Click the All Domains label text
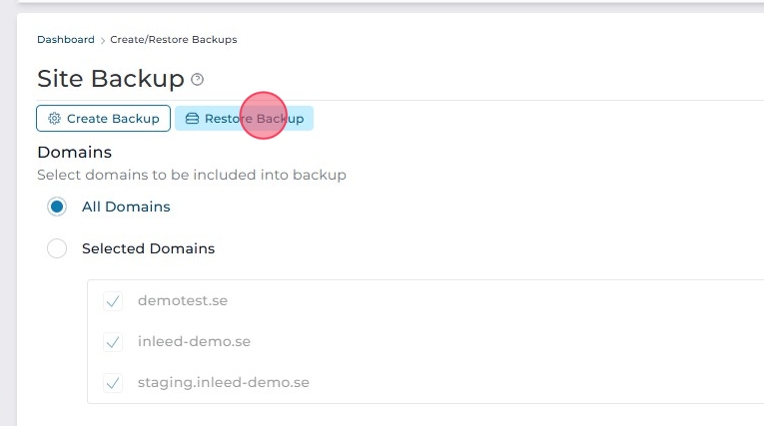This screenshot has height=426, width=764. pyautogui.click(x=126, y=207)
